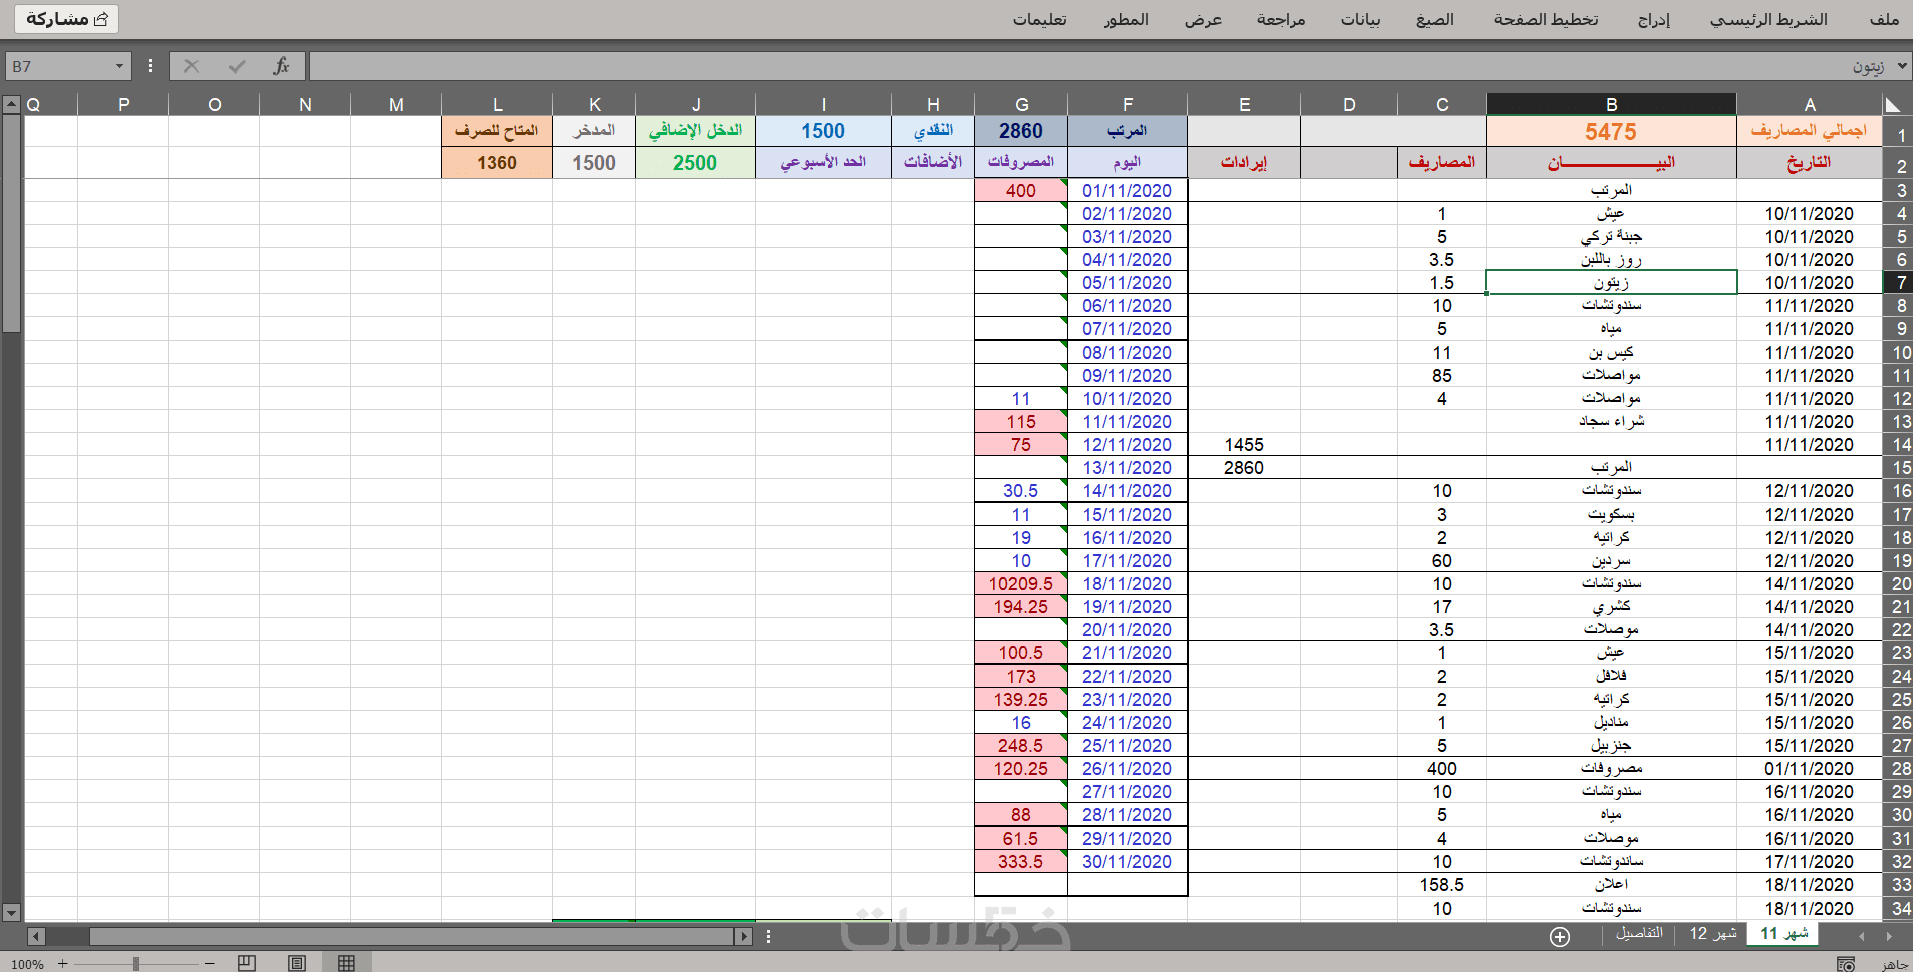Click the macro recording status bar icon
The height and width of the screenshot is (972, 1913).
(x=1847, y=964)
